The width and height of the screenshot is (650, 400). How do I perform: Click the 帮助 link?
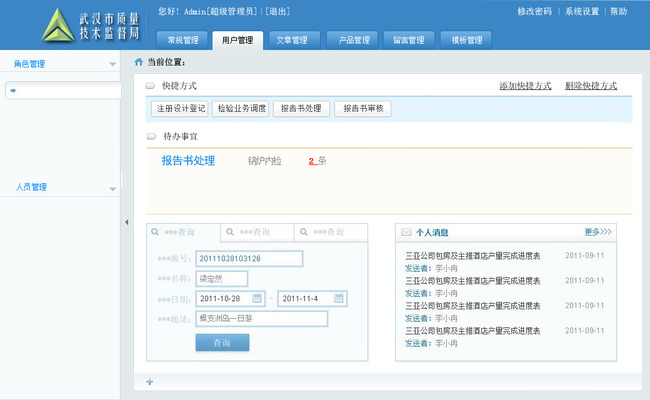618,12
